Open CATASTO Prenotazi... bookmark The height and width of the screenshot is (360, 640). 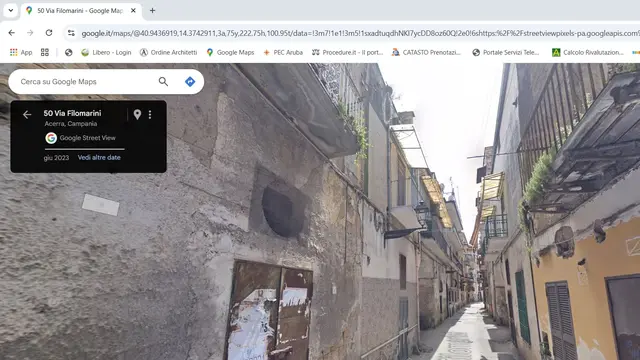point(426,52)
